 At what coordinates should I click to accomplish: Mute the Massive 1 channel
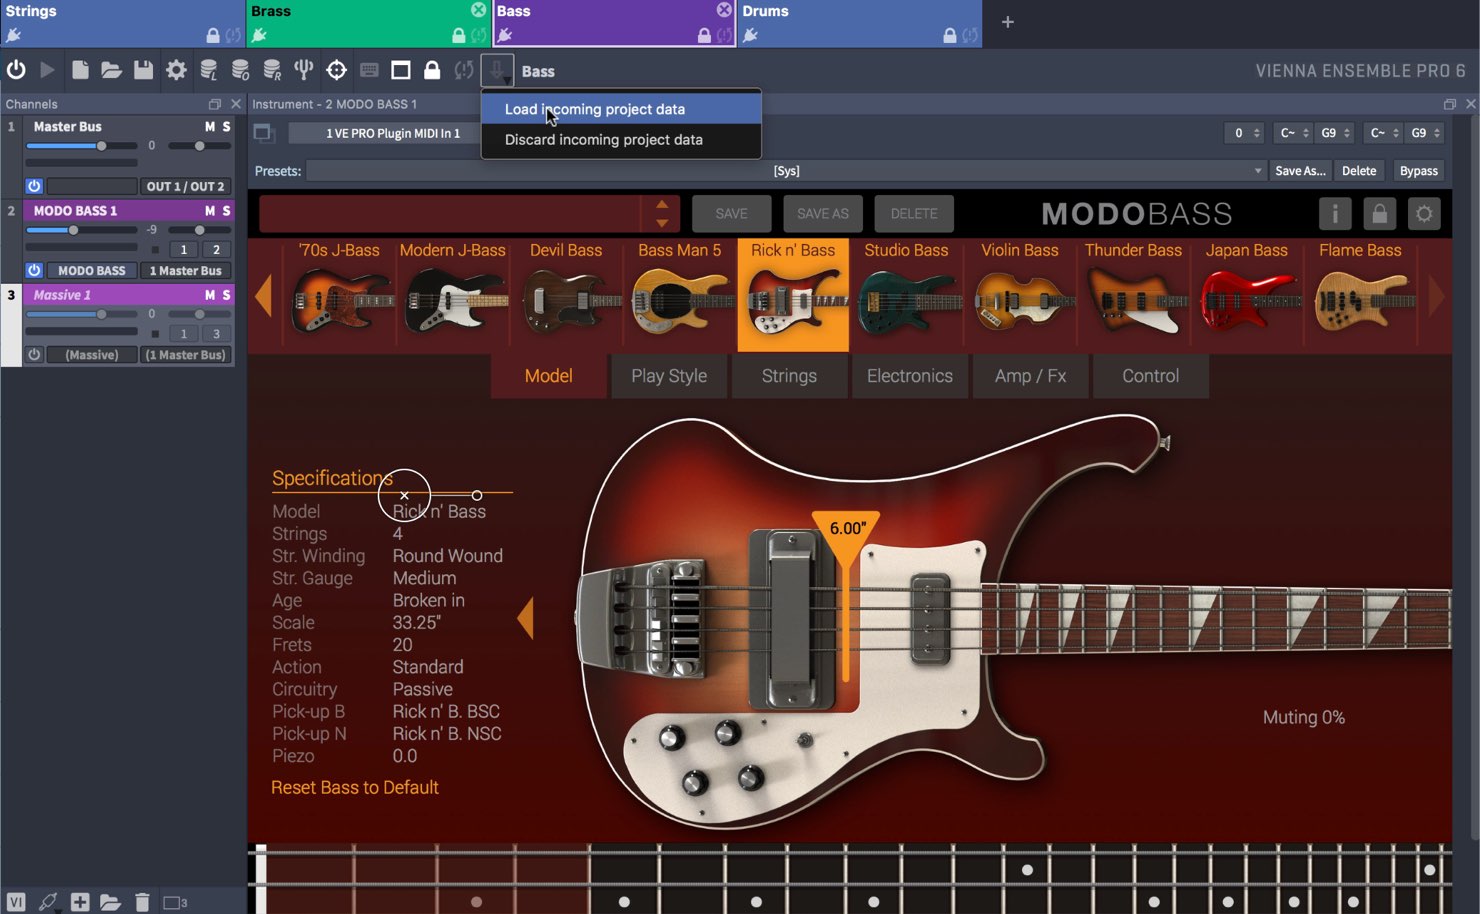tap(210, 295)
